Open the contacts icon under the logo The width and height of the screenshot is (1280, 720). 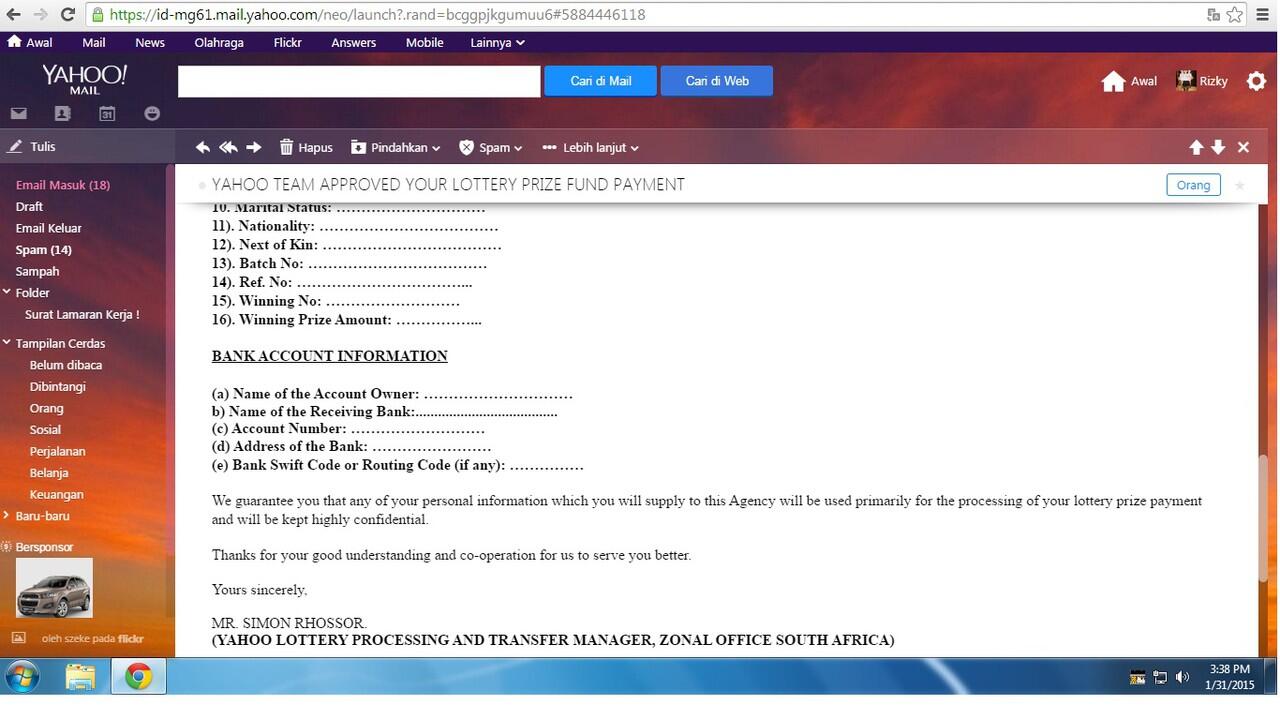[62, 114]
